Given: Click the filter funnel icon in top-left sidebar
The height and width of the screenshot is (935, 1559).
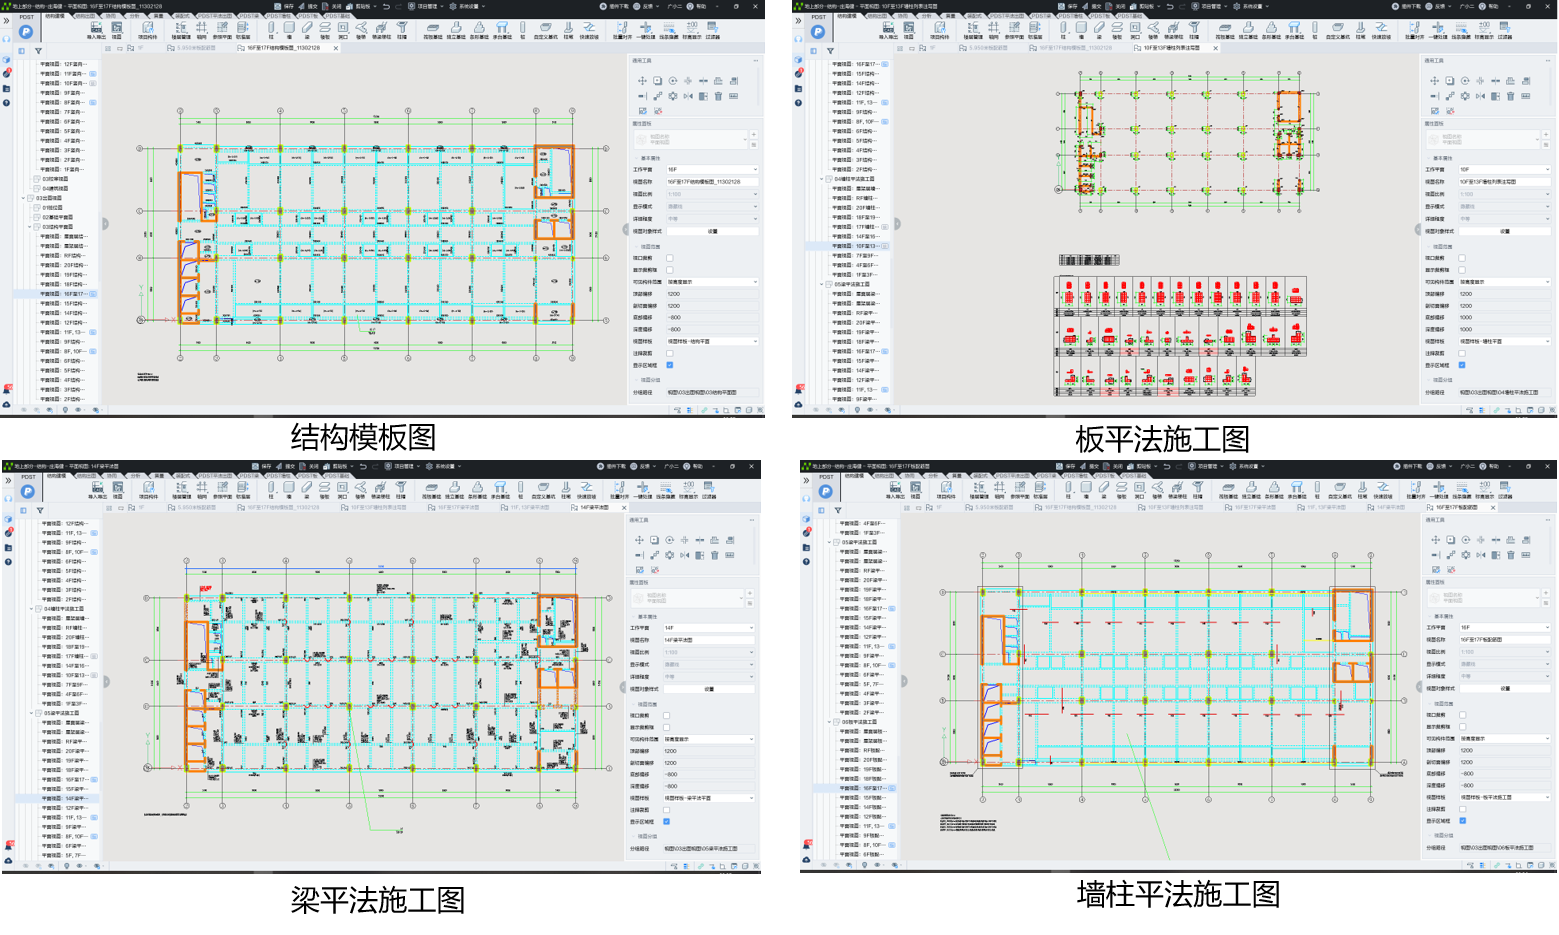Looking at the screenshot, I should [38, 50].
